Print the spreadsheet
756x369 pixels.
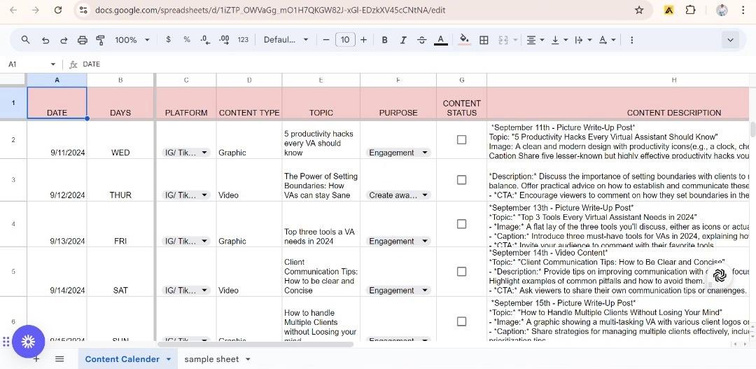pos(82,40)
